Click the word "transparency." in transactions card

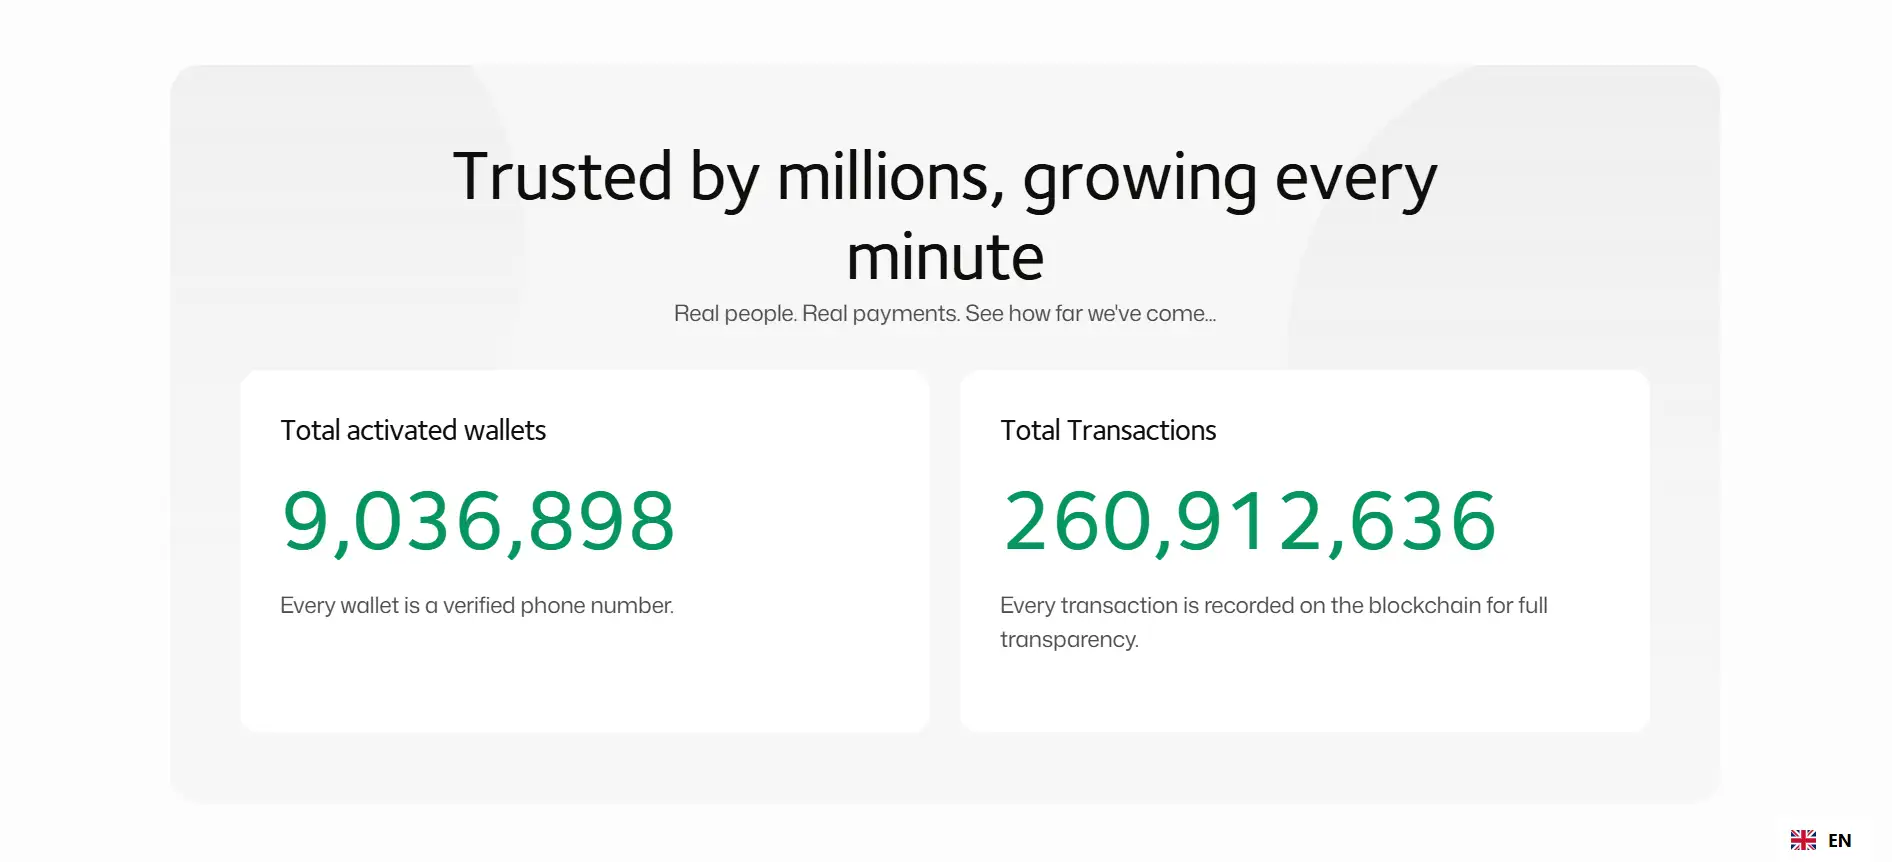1069,640
